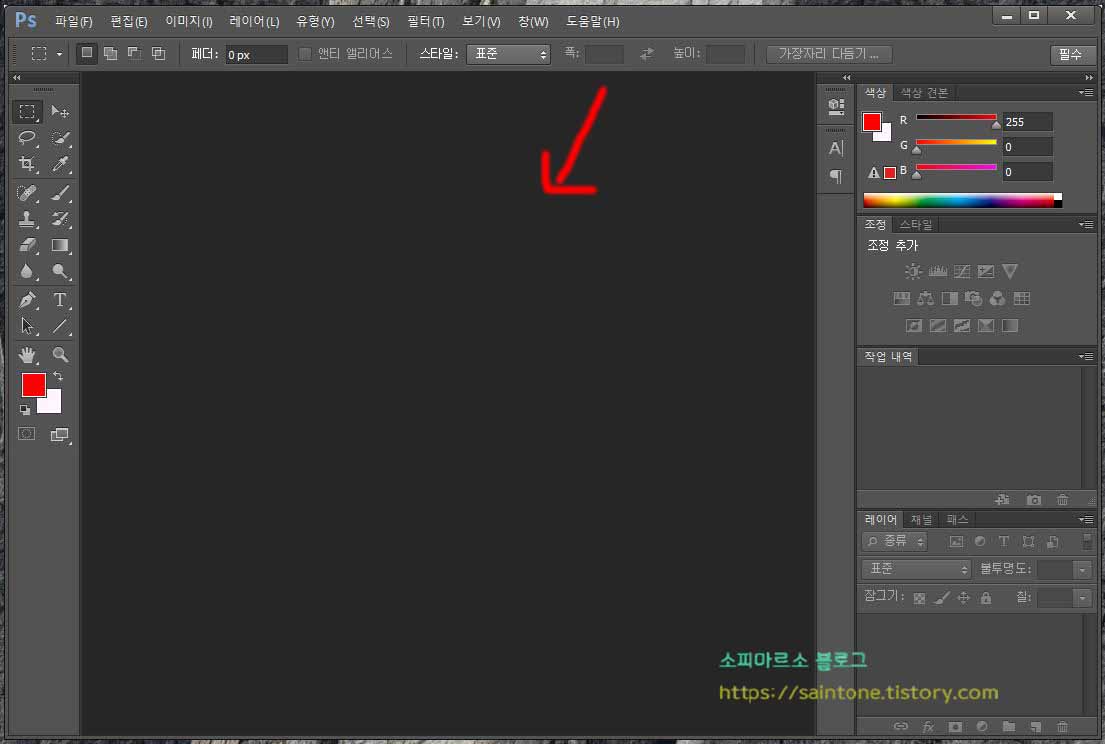Toggle Quick Mask mode
The image size is (1105, 744).
point(27,434)
